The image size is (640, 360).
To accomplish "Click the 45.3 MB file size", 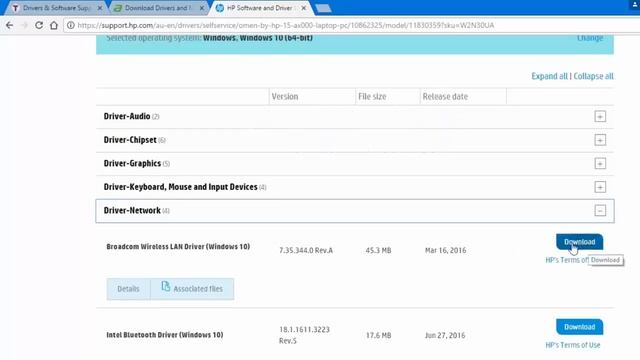I will (x=378, y=251).
